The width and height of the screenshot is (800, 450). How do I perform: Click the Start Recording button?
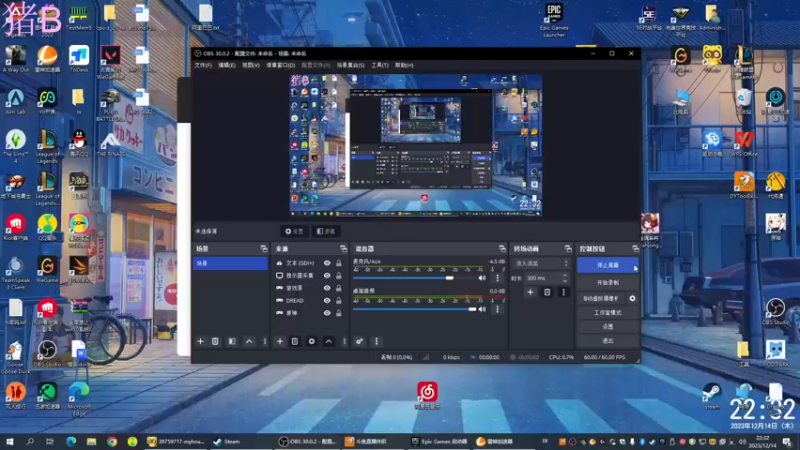(x=608, y=283)
